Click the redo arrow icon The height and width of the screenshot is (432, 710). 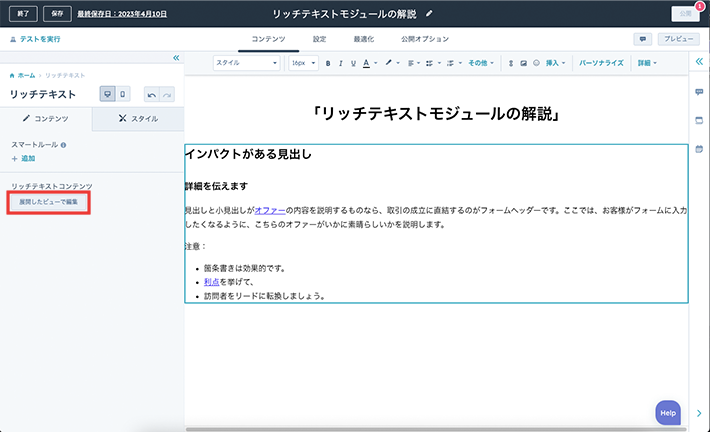tap(167, 95)
